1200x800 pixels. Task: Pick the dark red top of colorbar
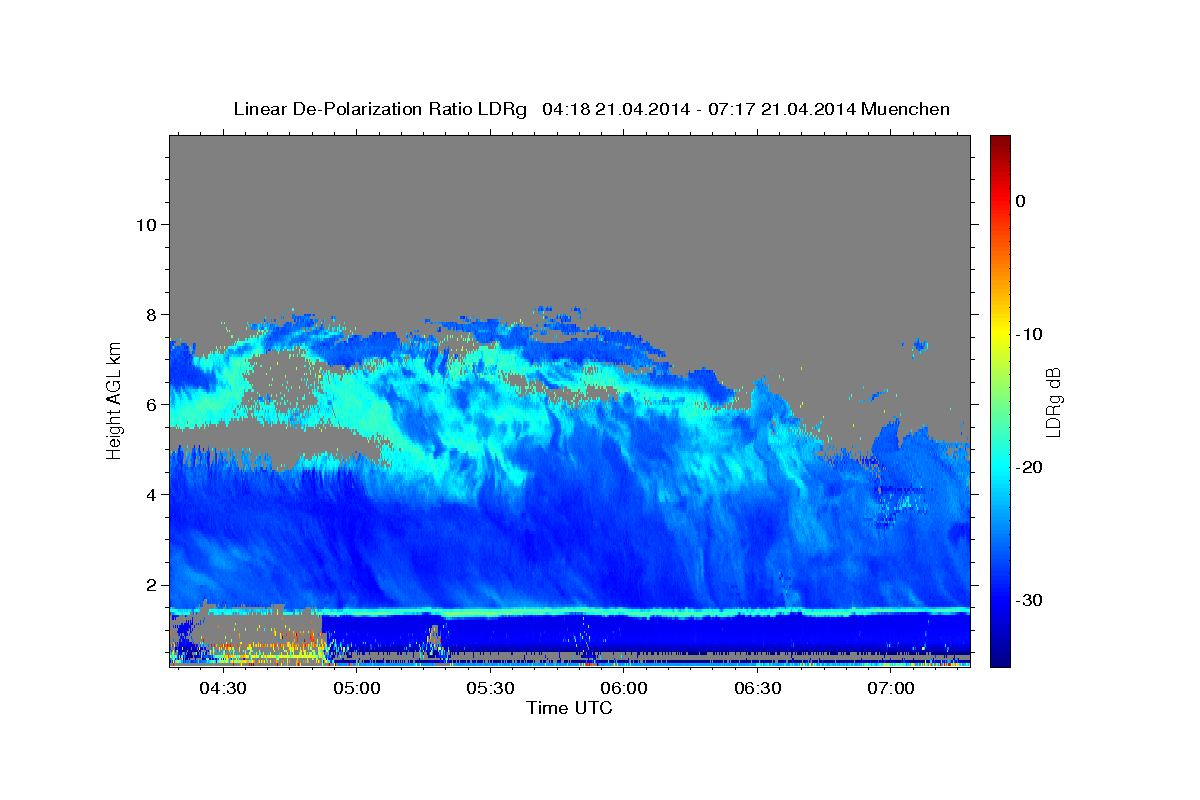[1000, 142]
